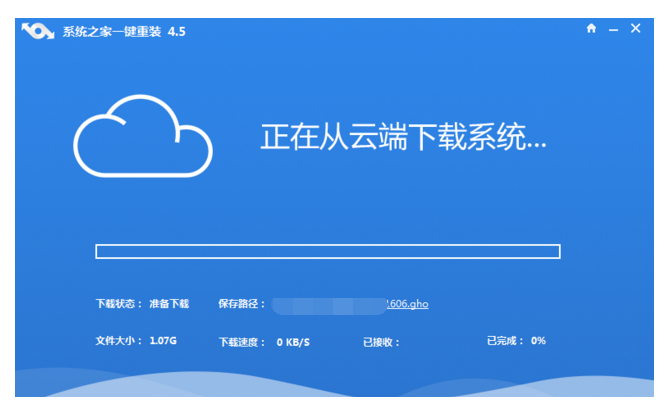
Task: Click the 系统之家一键重装 4.5 title text
Action: (x=123, y=31)
